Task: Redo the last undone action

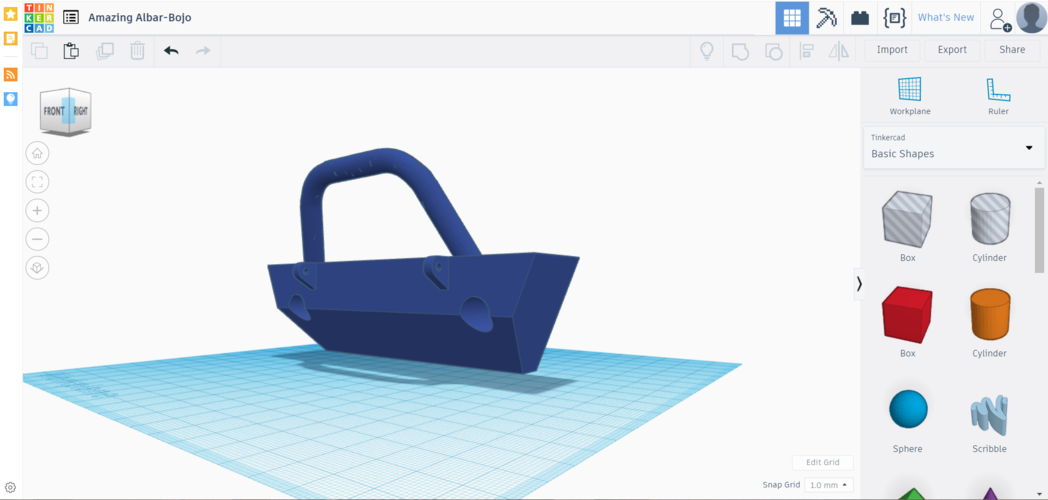Action: [x=203, y=51]
